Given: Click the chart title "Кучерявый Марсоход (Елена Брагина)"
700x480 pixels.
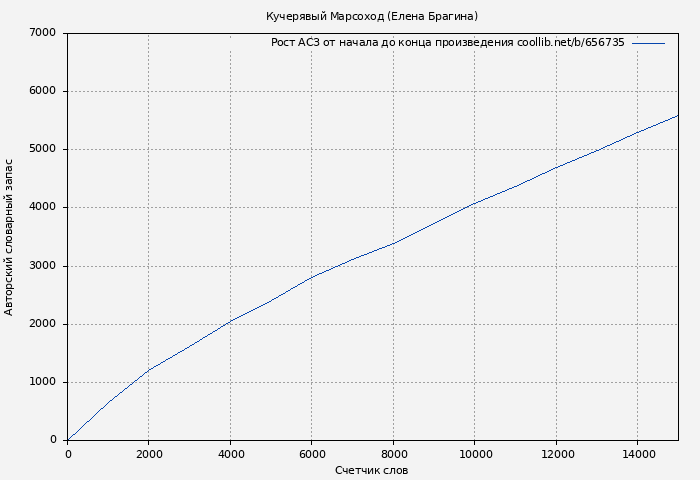Looking at the screenshot, I should [372, 16].
